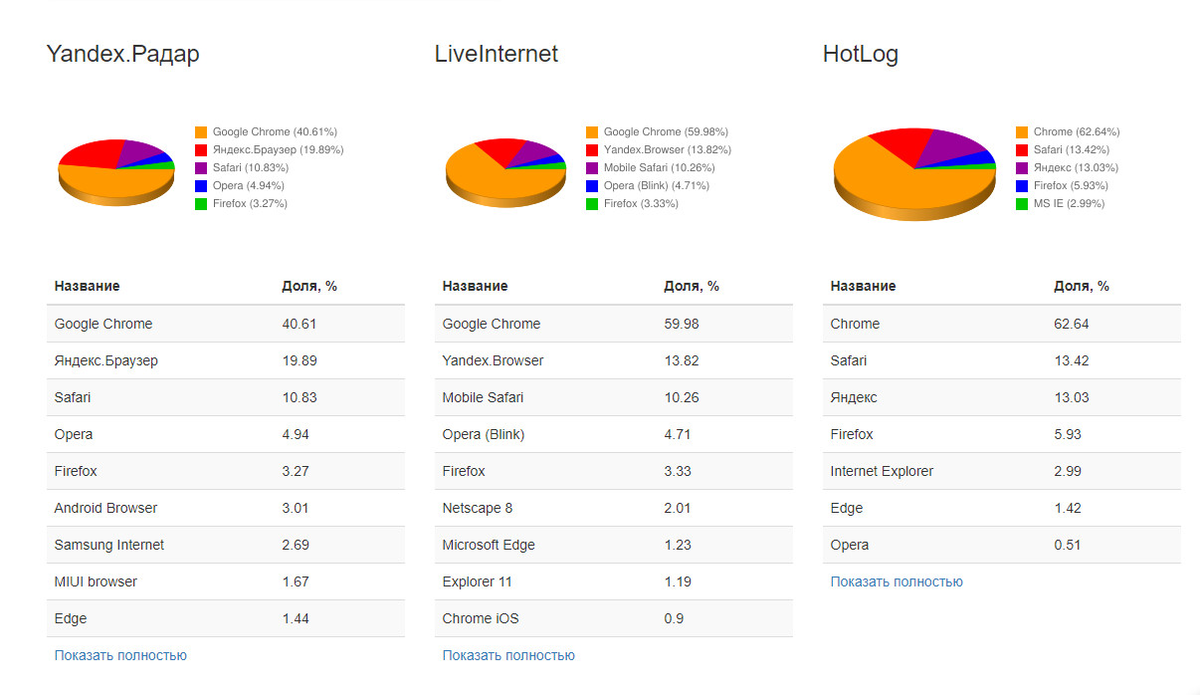Image resolution: width=1200 pixels, height=695 pixels.
Task: Click the orange Google Chrome swatch in LiveInternet legend
Action: (592, 132)
